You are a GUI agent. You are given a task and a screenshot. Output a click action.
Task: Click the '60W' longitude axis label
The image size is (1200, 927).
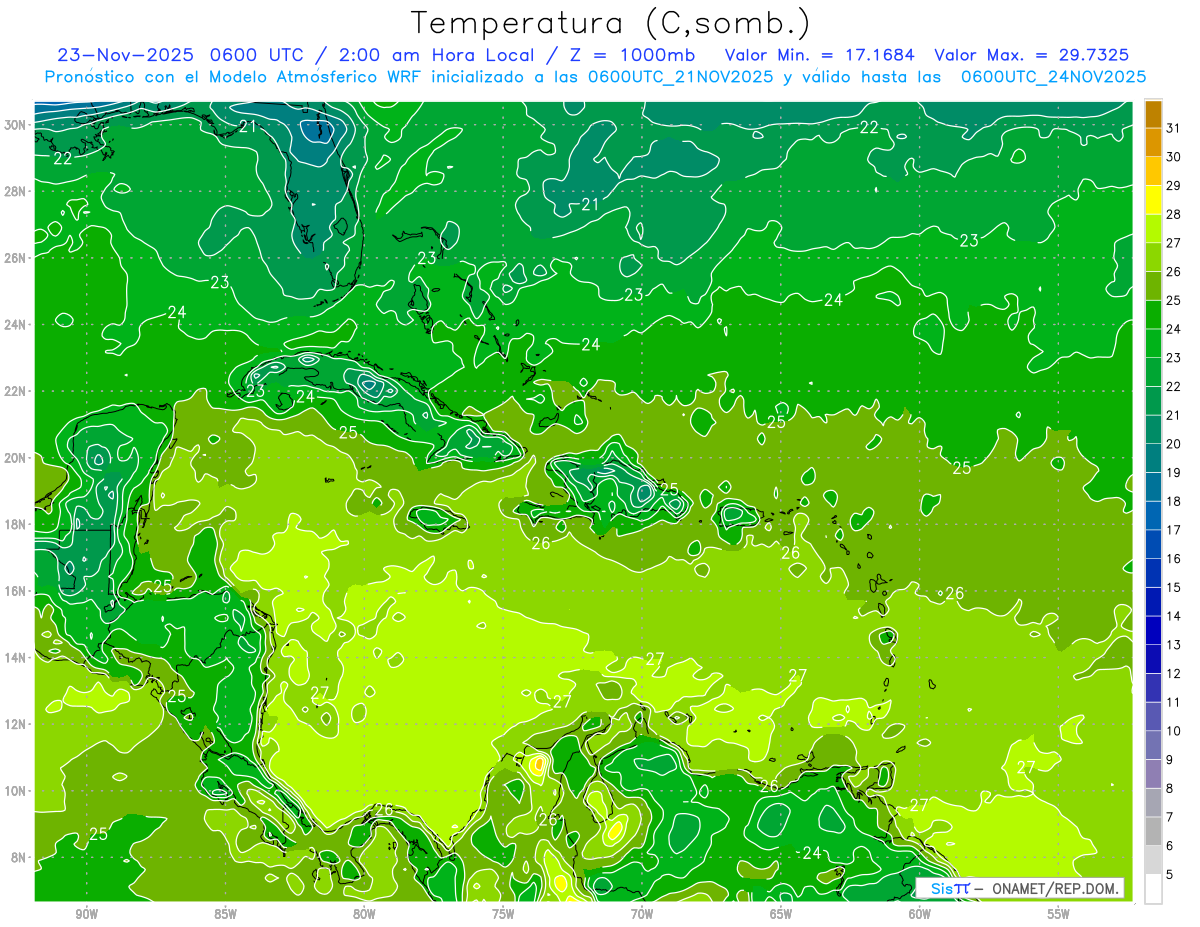point(920,915)
